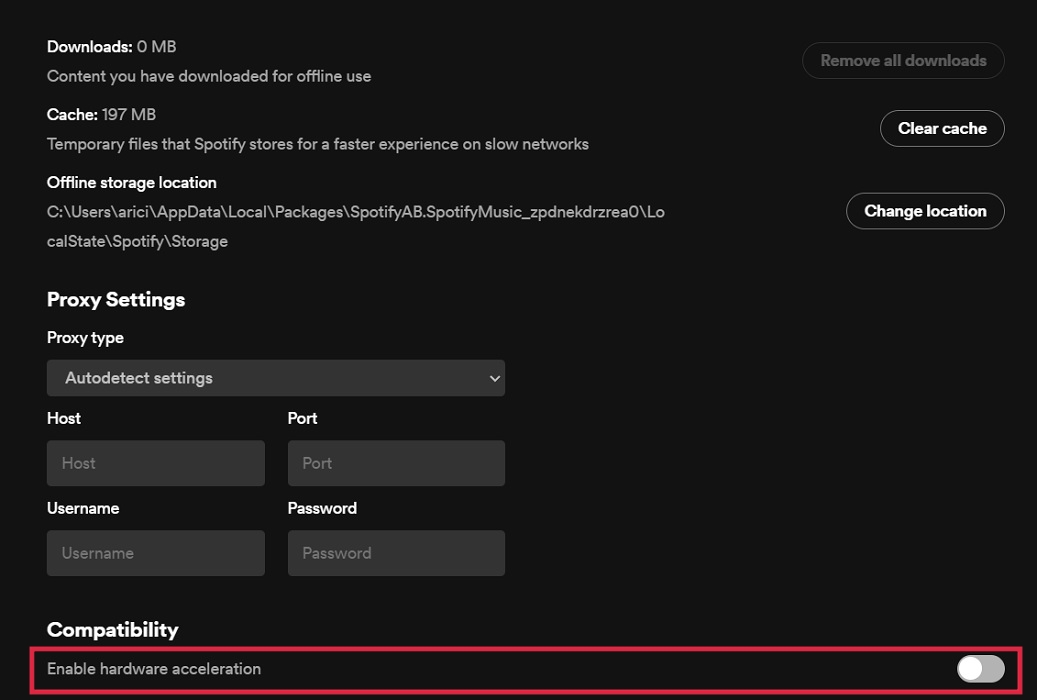Click the Compatibility section heading
Image resolution: width=1037 pixels, height=700 pixels.
pyautogui.click(x=111, y=630)
